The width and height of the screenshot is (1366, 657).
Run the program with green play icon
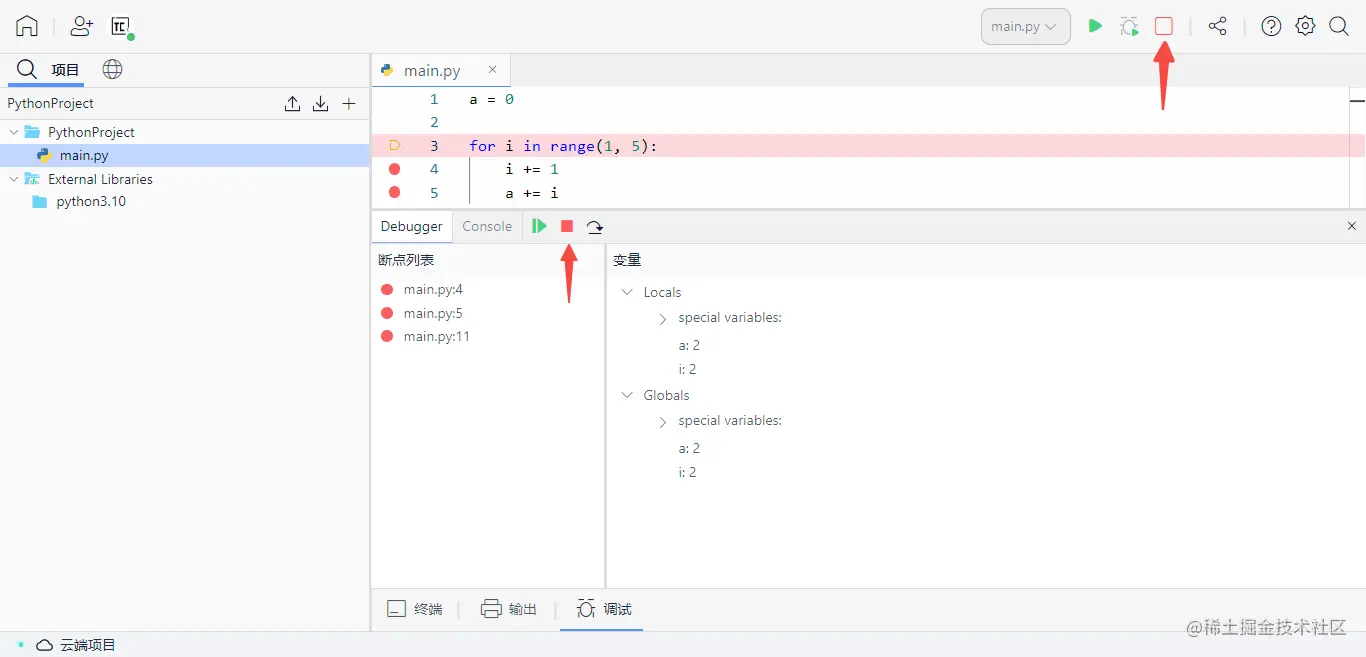(x=1095, y=26)
